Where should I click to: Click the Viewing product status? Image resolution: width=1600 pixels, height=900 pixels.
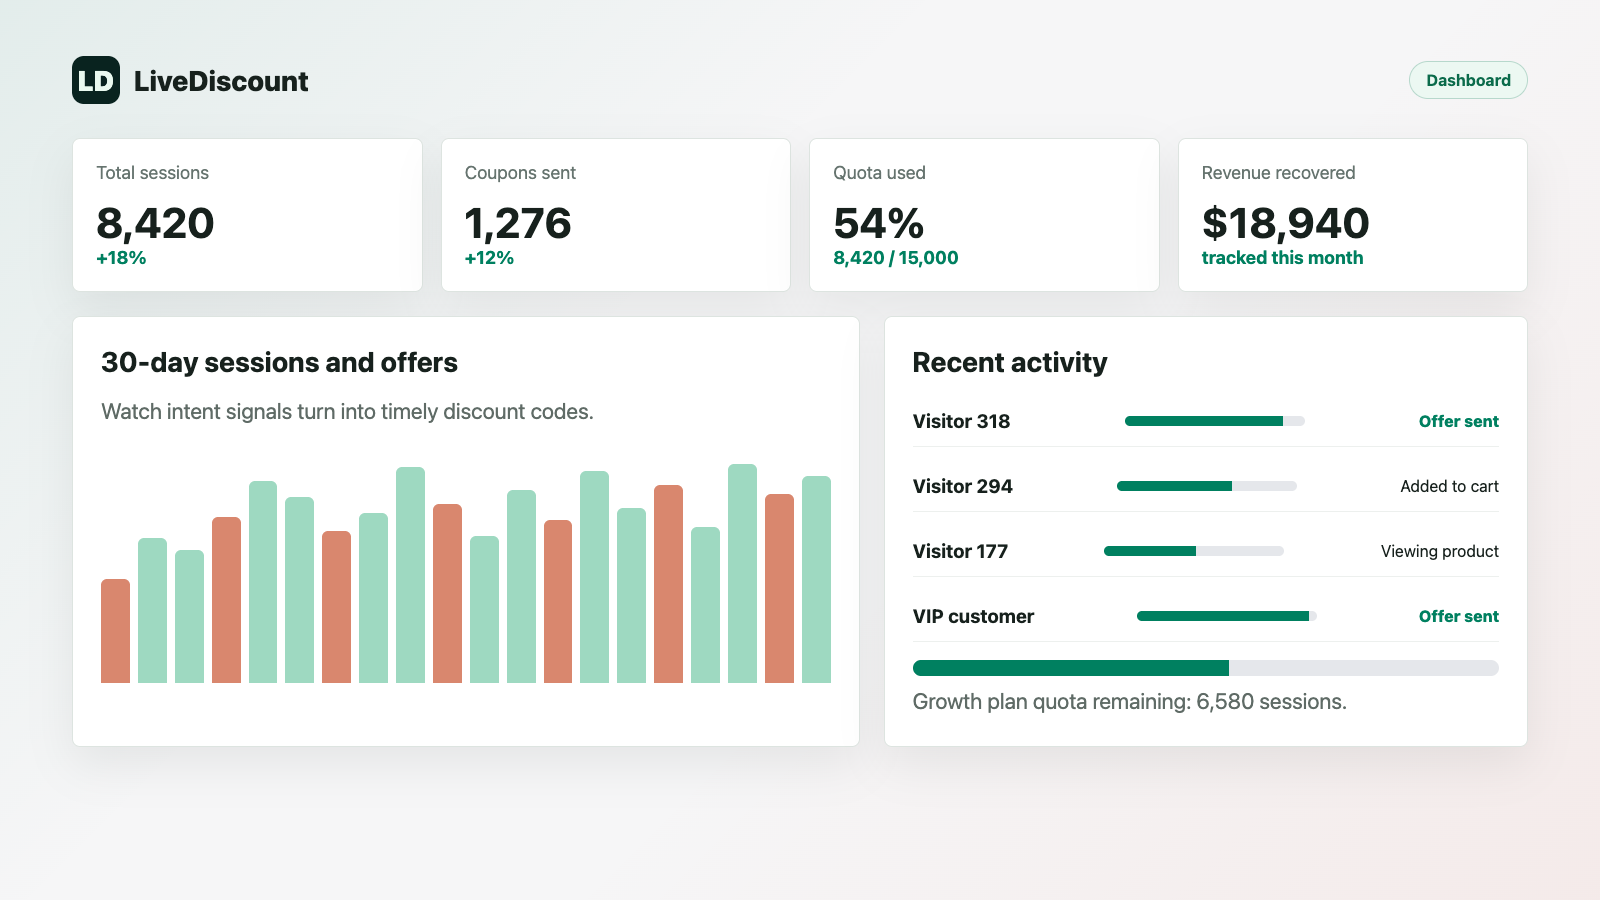pyautogui.click(x=1439, y=551)
